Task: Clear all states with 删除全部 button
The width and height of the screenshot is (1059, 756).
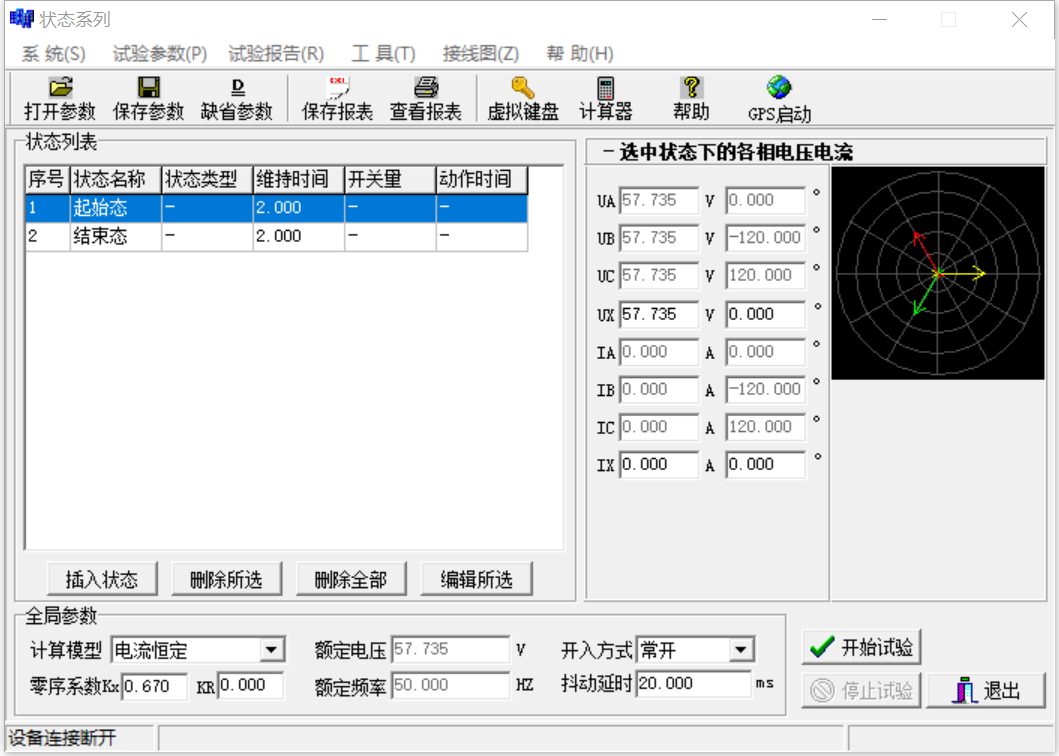Action: [x=352, y=578]
